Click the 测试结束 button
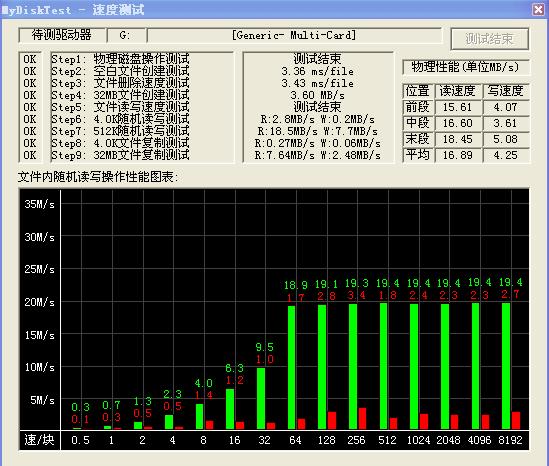The image size is (549, 466). tap(489, 39)
